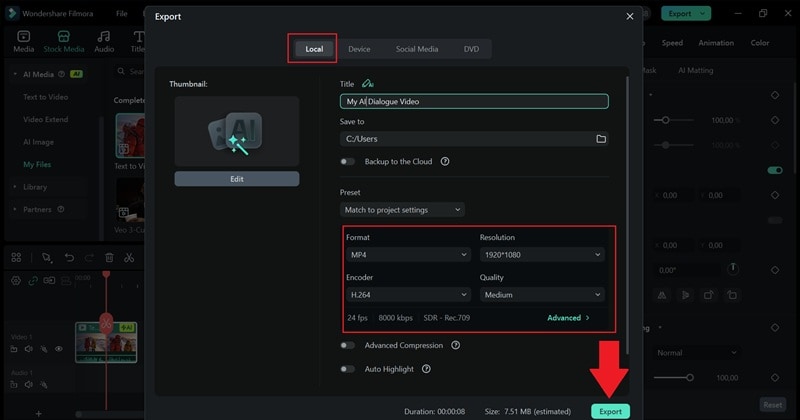Open the File menu

point(121,14)
